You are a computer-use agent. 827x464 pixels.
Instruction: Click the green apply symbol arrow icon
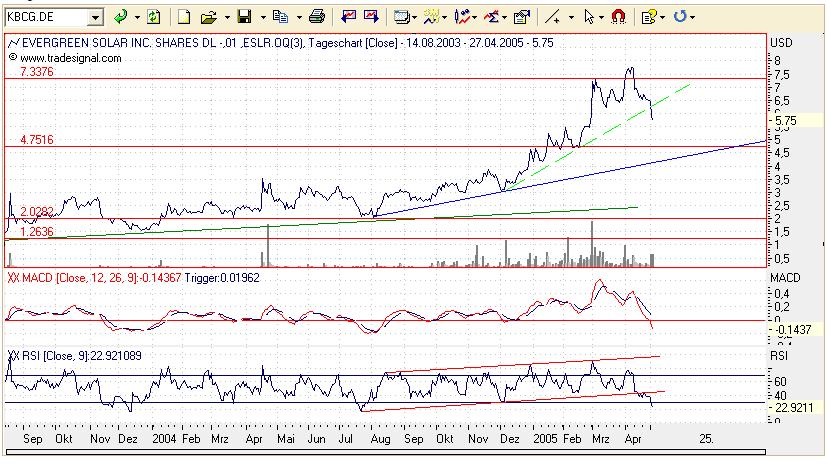pos(121,17)
